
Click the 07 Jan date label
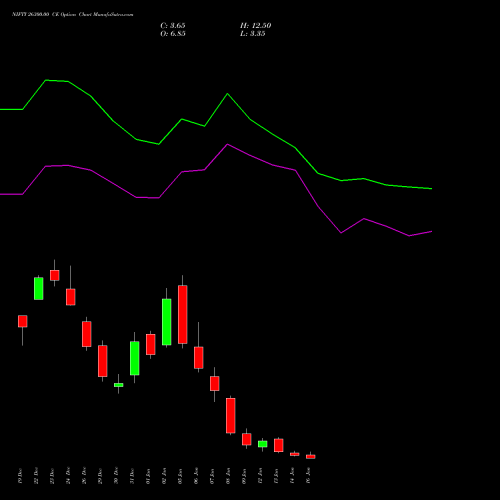click(x=212, y=476)
